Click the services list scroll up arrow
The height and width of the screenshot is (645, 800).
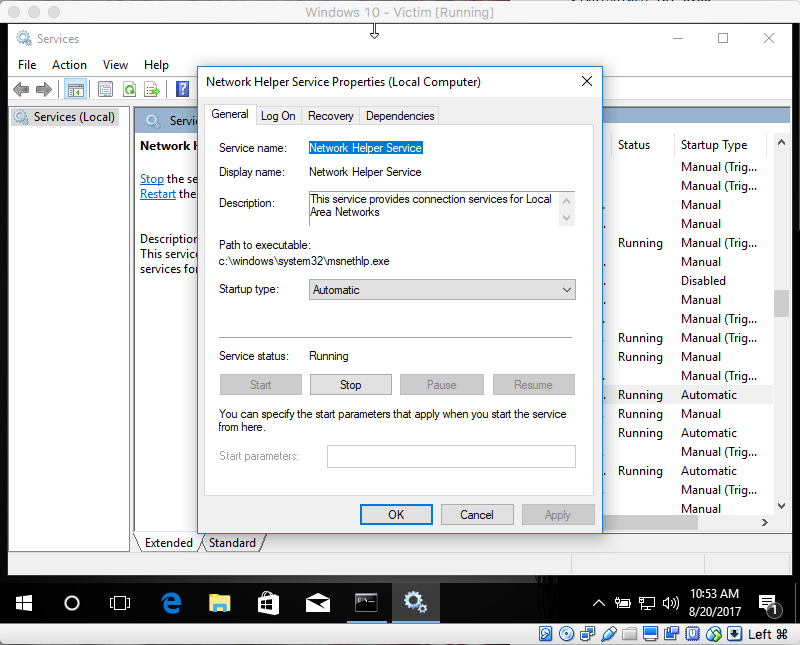coord(781,142)
